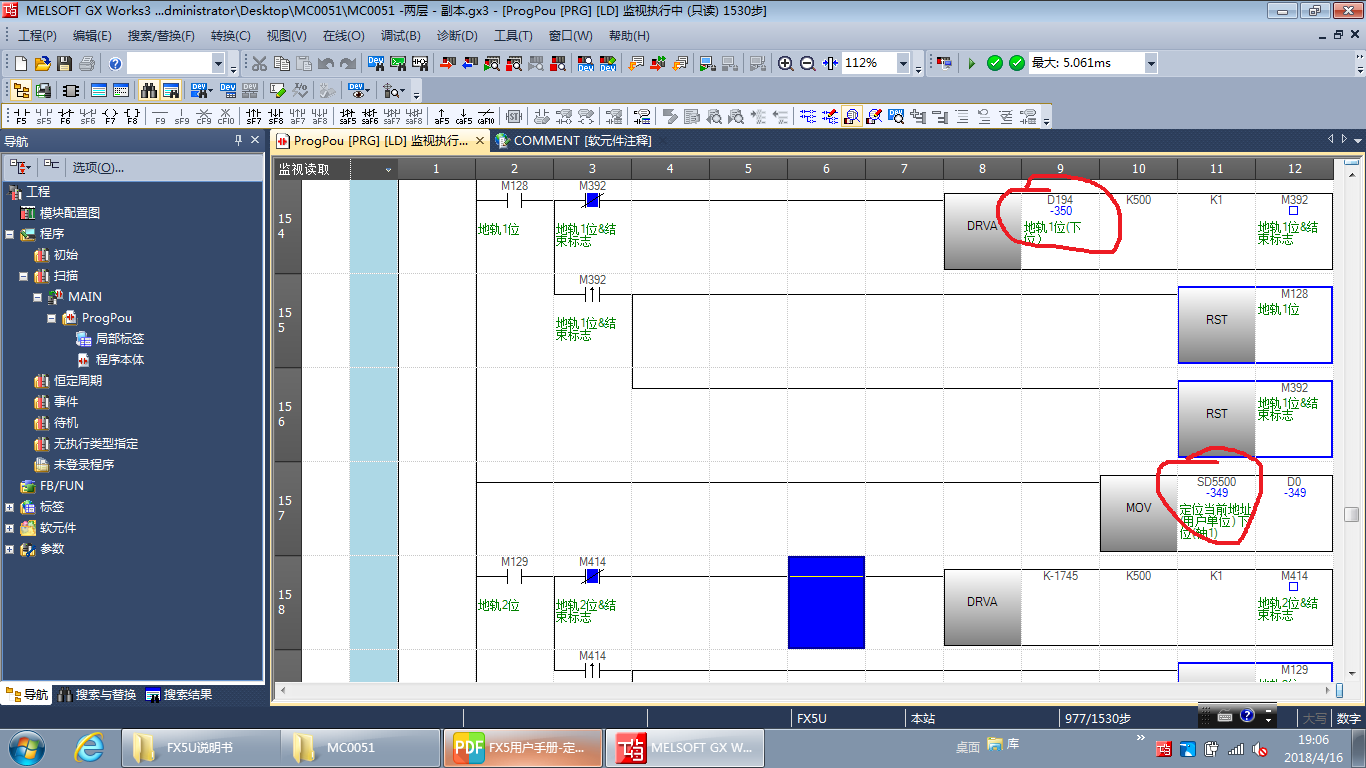Toggle the navigation pane pin
Image resolution: width=1366 pixels, height=768 pixels.
click(x=238, y=141)
